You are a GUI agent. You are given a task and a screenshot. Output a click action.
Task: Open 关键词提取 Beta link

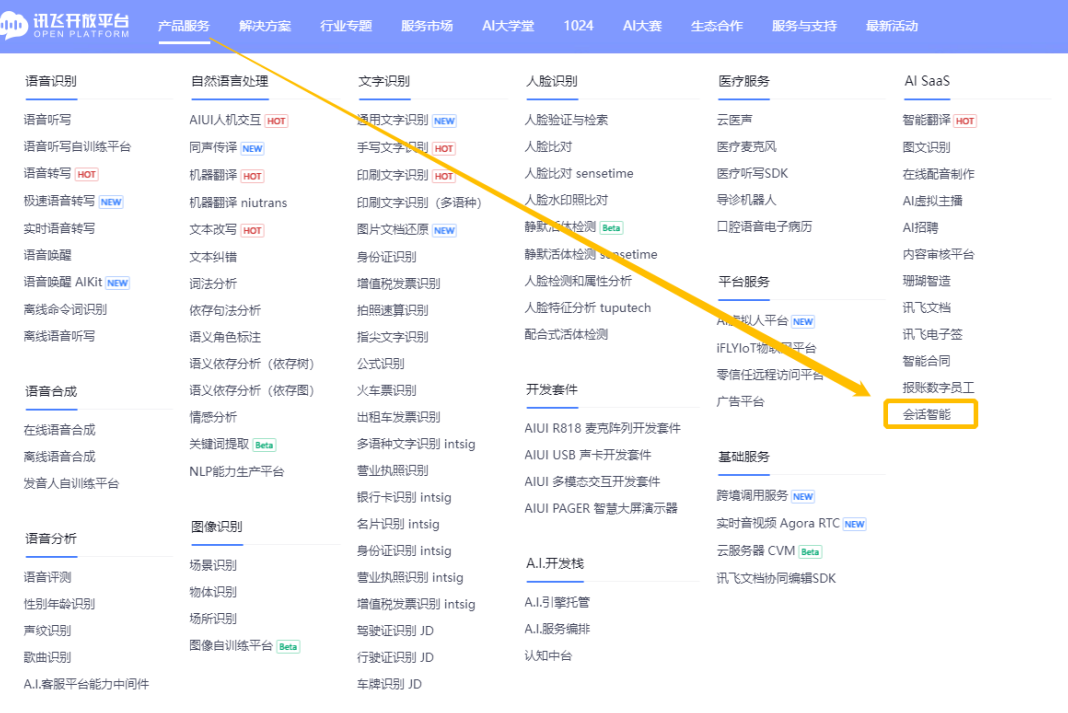(220, 444)
